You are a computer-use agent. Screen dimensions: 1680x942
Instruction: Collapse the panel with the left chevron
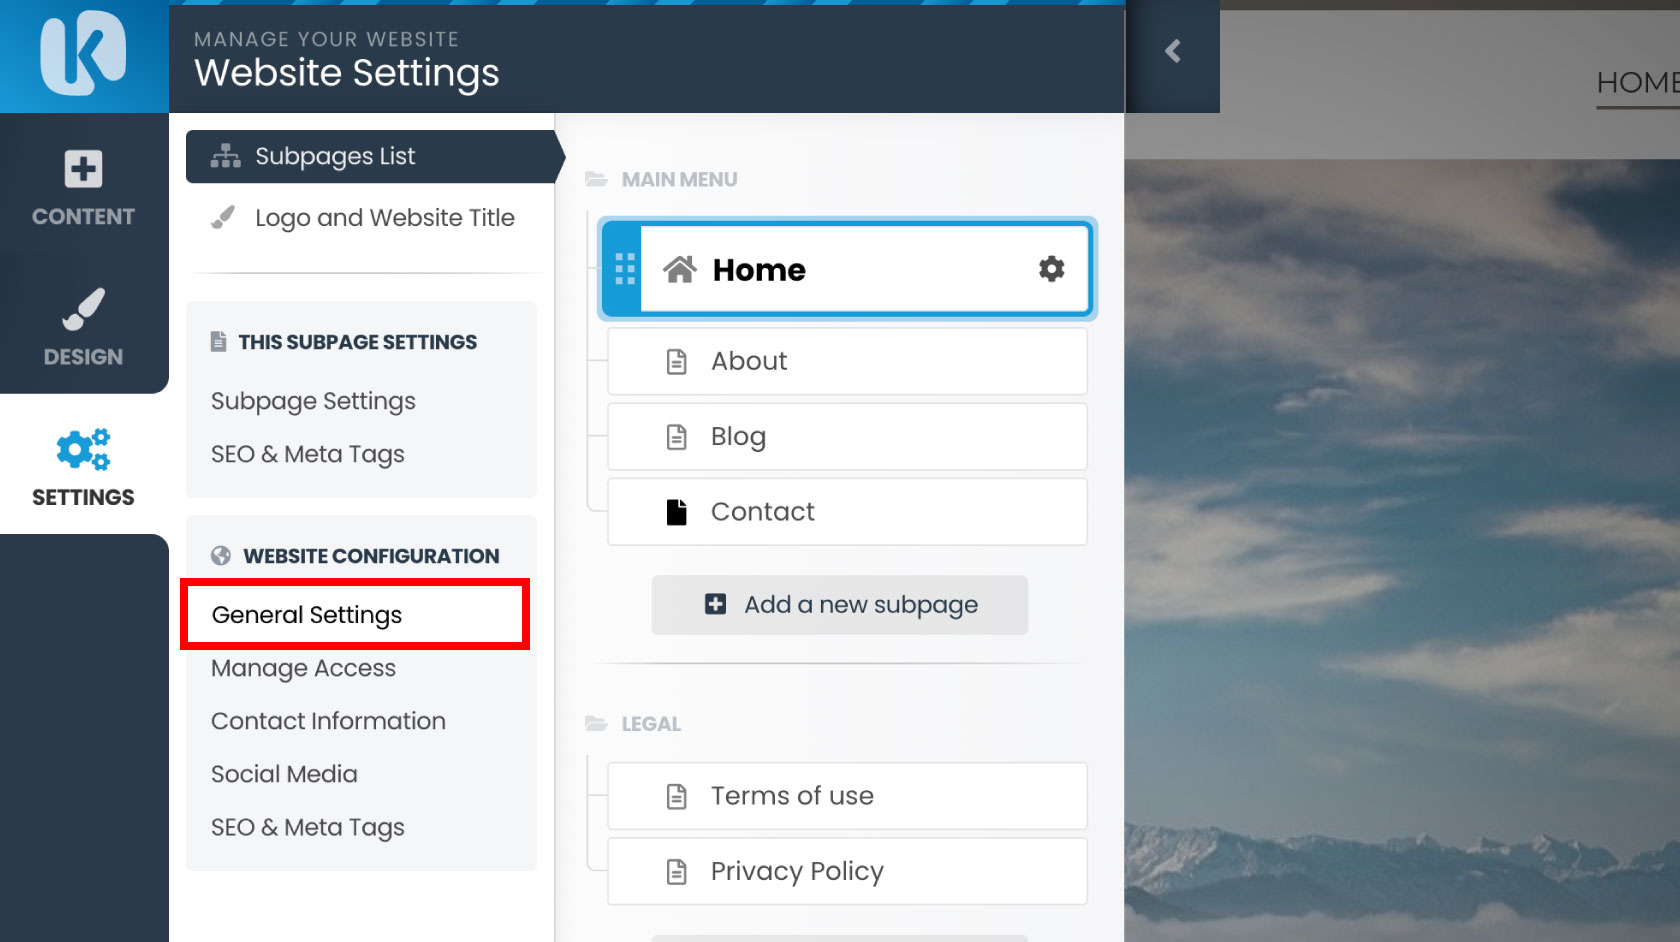tap(1173, 51)
